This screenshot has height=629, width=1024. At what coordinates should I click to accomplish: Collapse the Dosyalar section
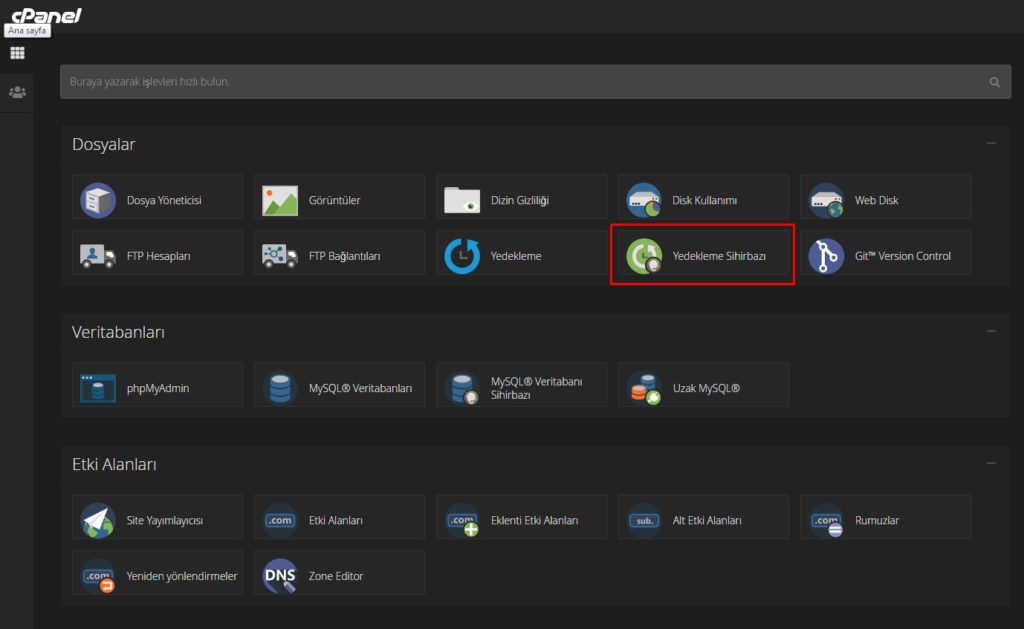pyautogui.click(x=991, y=143)
